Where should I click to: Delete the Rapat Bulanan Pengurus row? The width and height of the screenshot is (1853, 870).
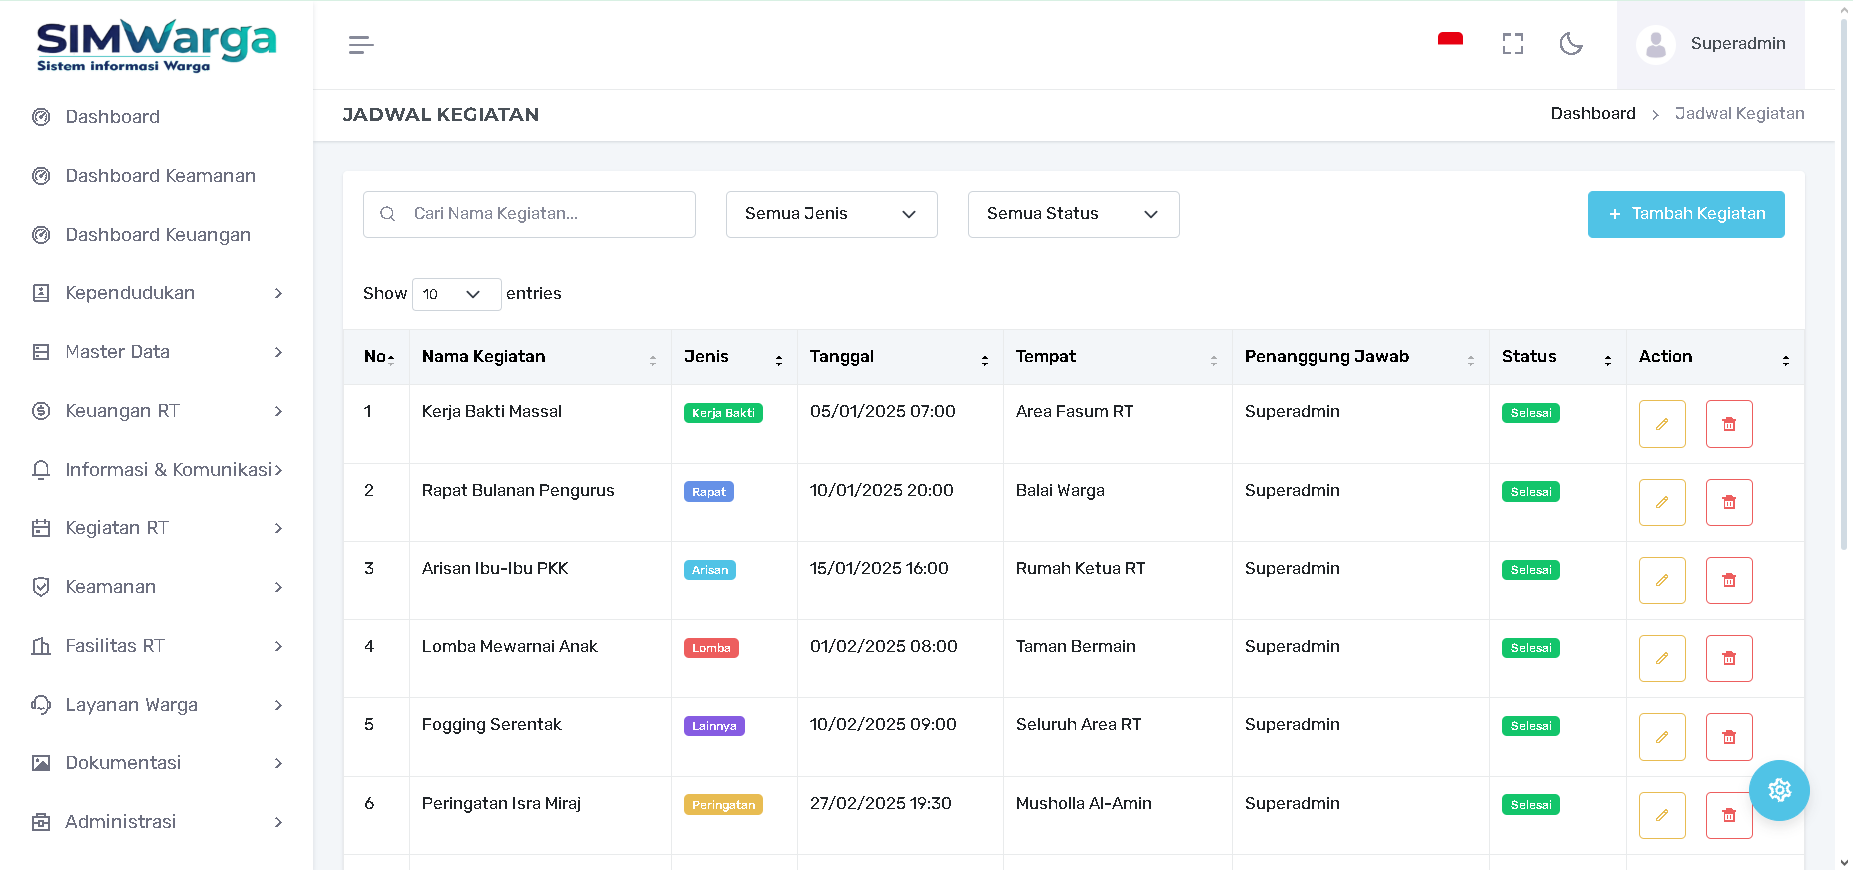(1729, 502)
